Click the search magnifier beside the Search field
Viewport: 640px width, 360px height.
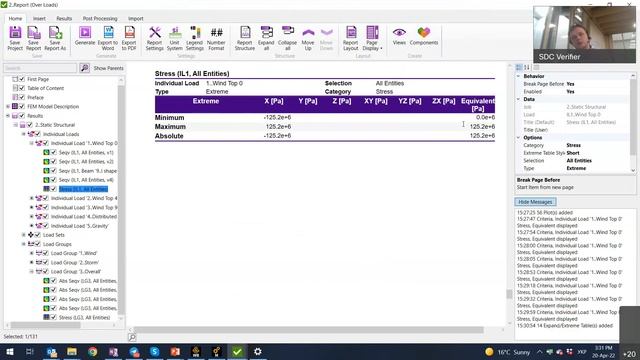click(x=84, y=68)
